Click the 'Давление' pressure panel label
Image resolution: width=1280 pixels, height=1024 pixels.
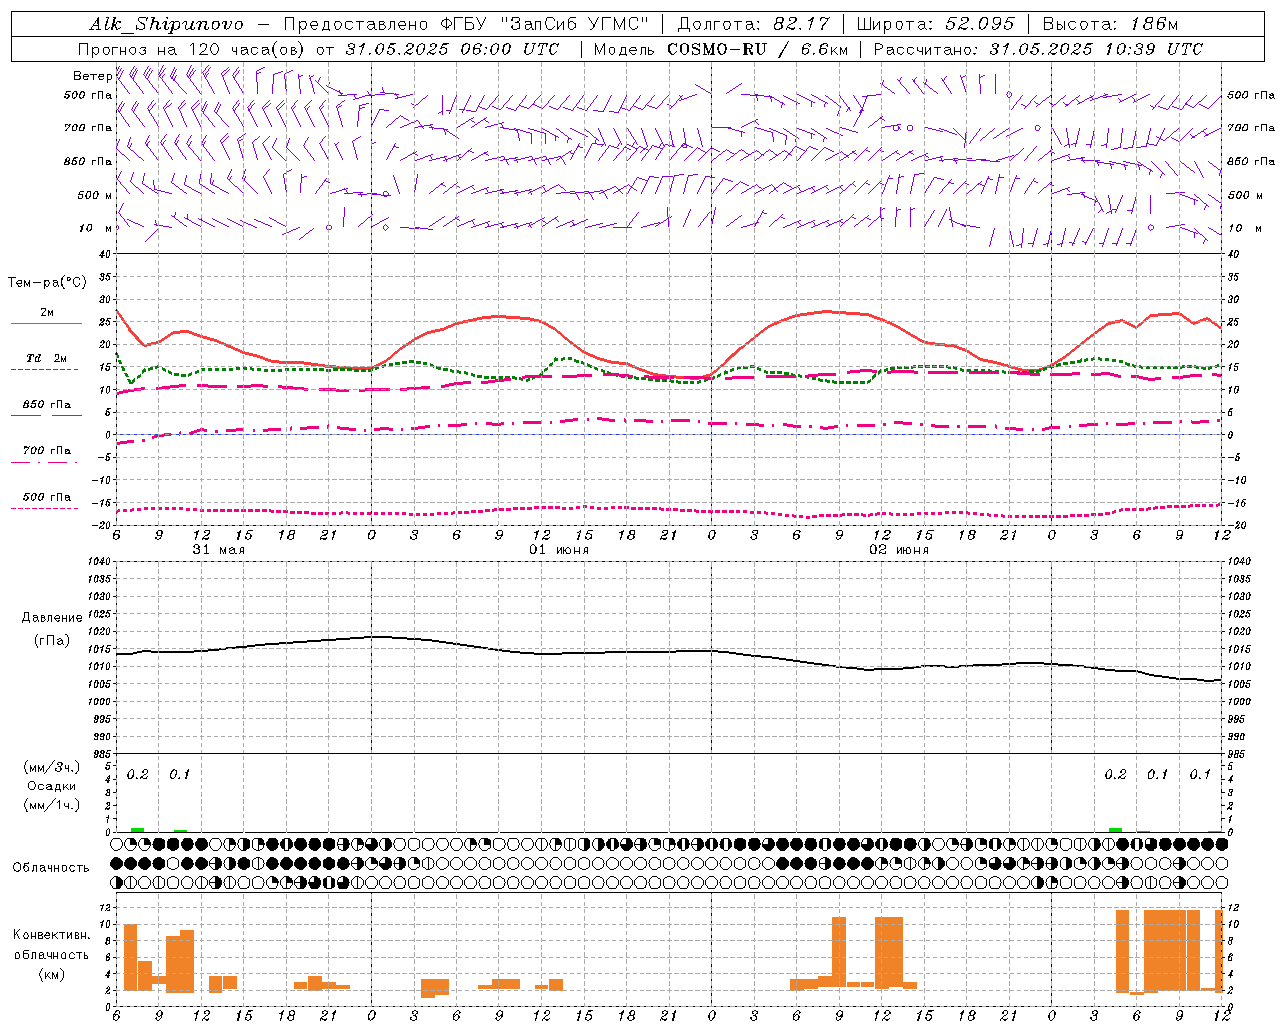point(52,618)
